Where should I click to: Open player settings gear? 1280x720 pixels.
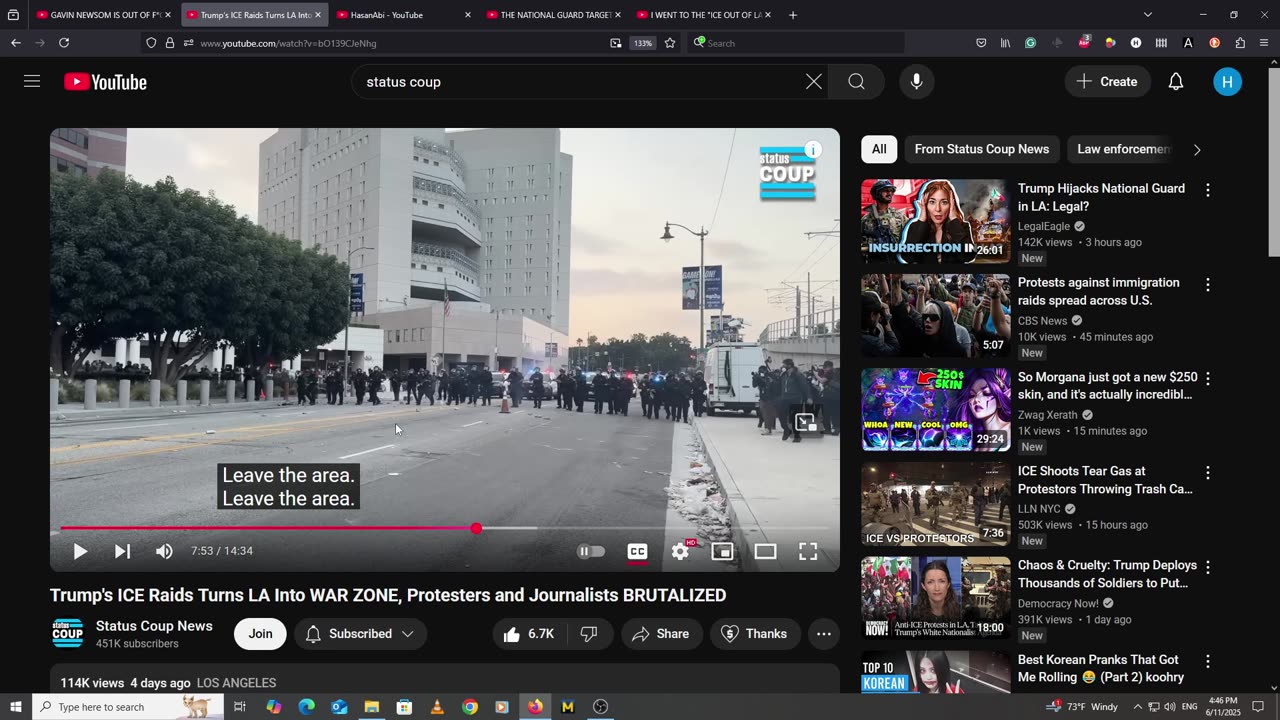pyautogui.click(x=680, y=551)
